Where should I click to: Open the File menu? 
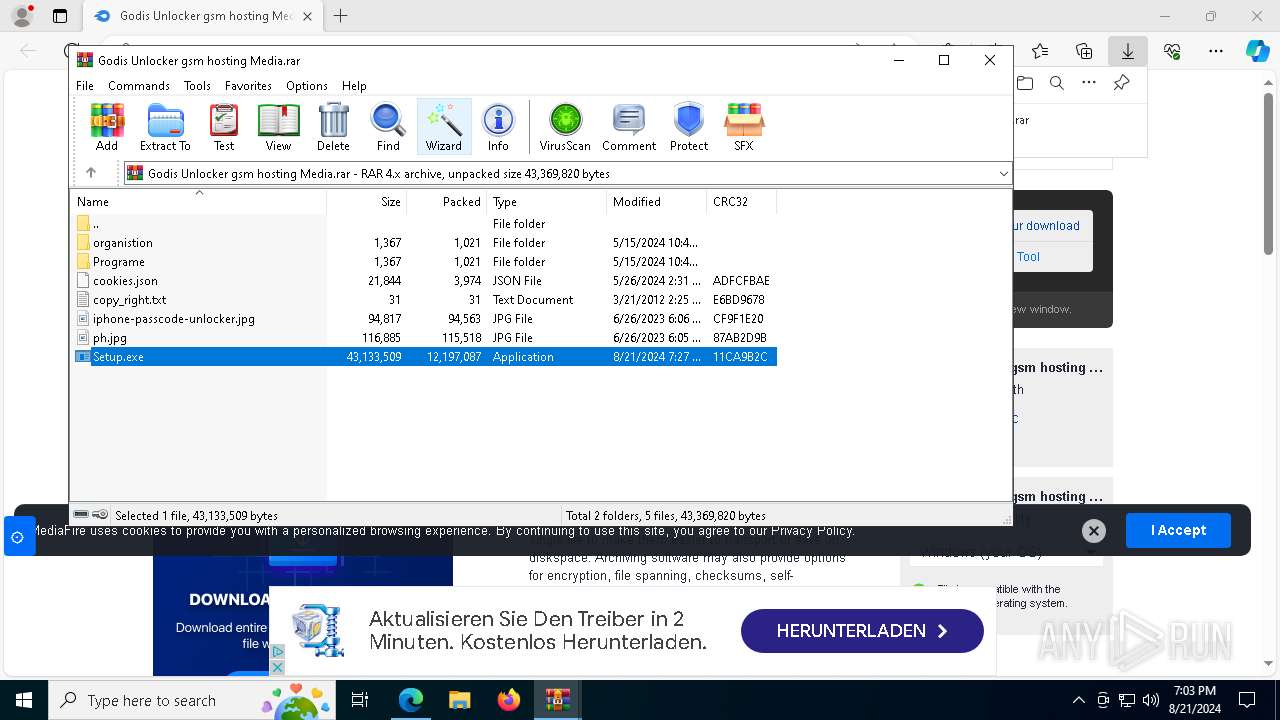(85, 86)
